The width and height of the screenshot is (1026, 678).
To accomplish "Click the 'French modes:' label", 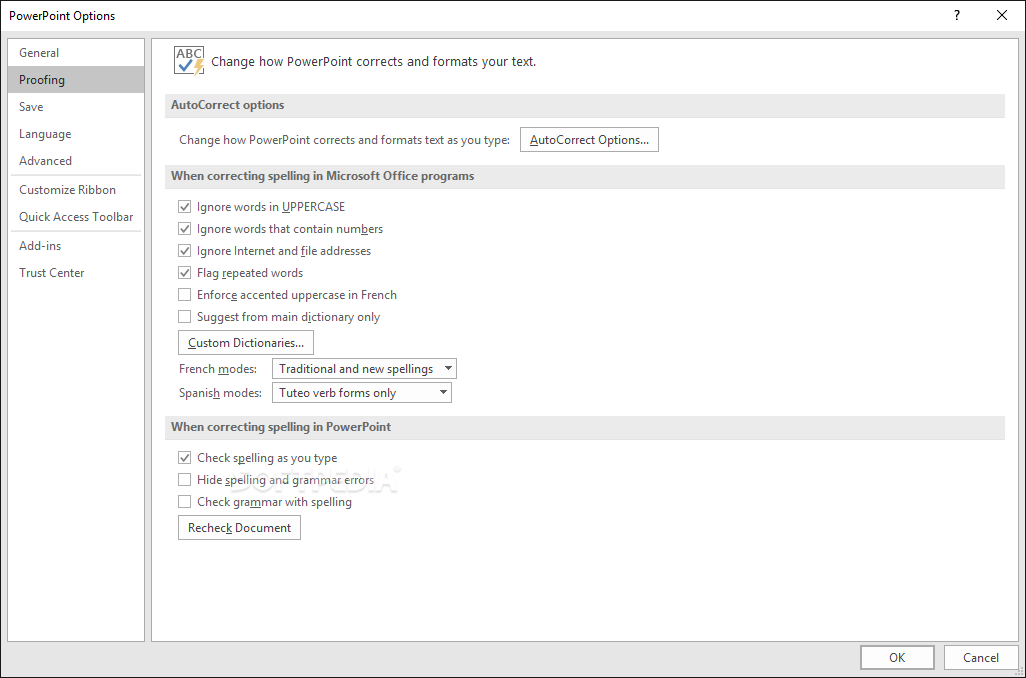I will point(217,369).
